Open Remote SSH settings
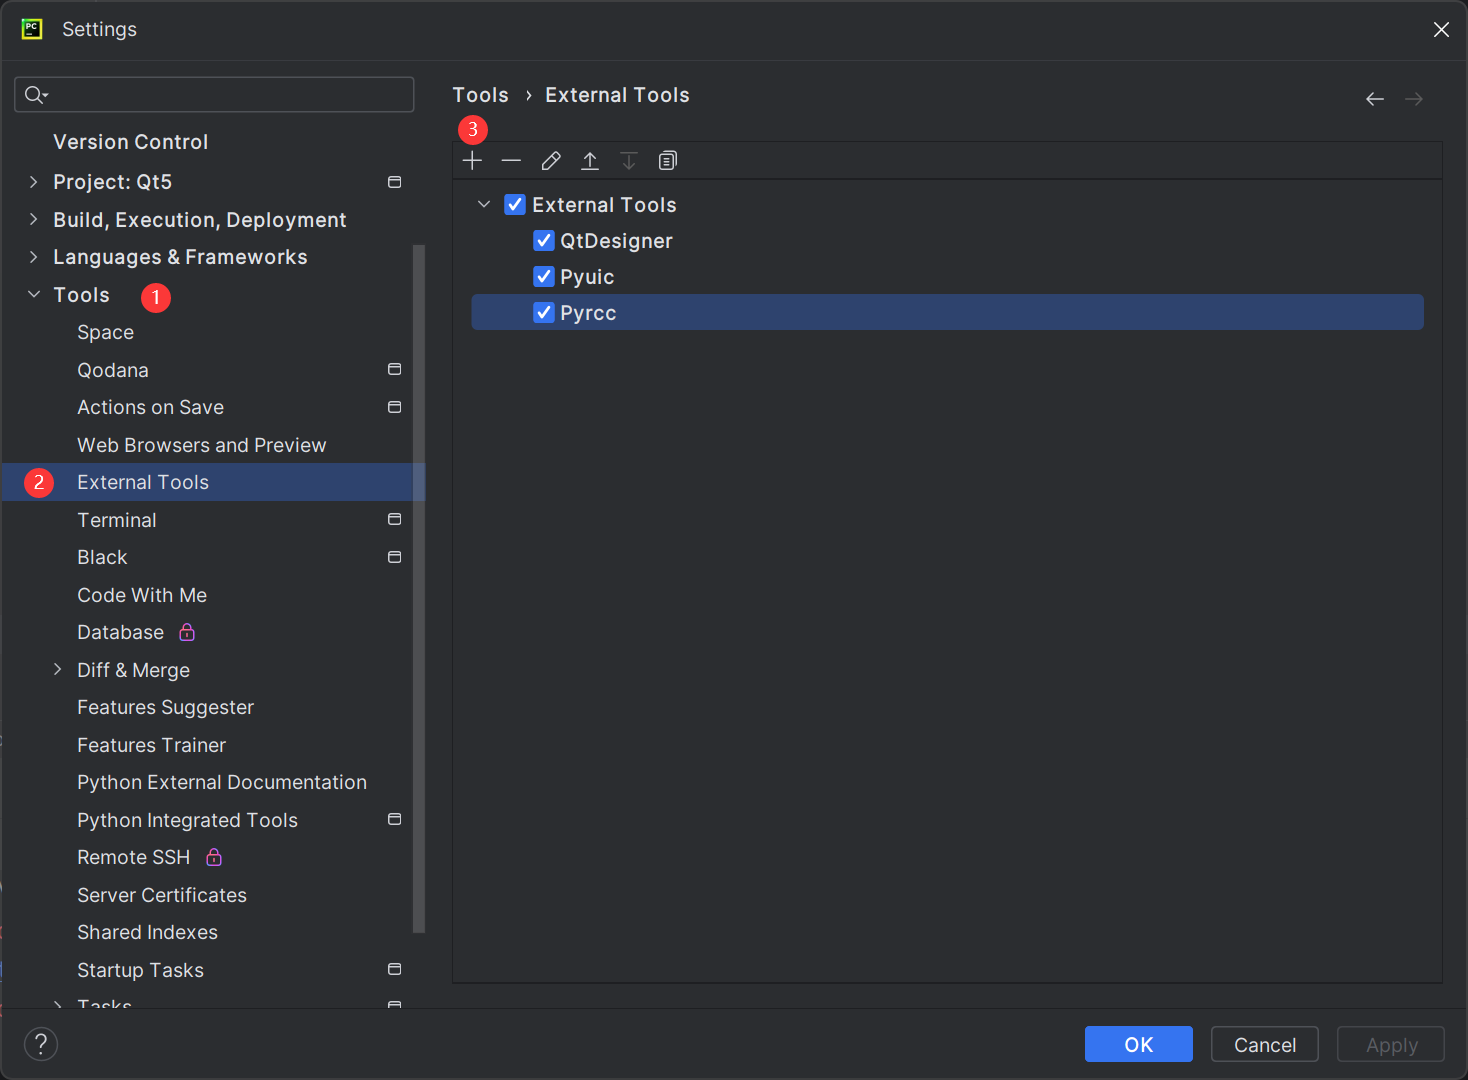Image resolution: width=1468 pixels, height=1080 pixels. pos(133,857)
